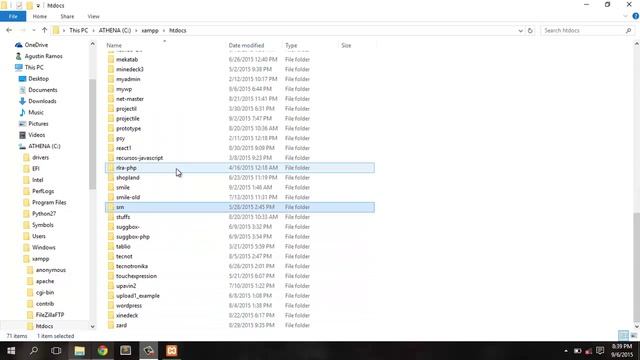Switch to large icons view layout
The image size is (640, 360).
(633, 336)
